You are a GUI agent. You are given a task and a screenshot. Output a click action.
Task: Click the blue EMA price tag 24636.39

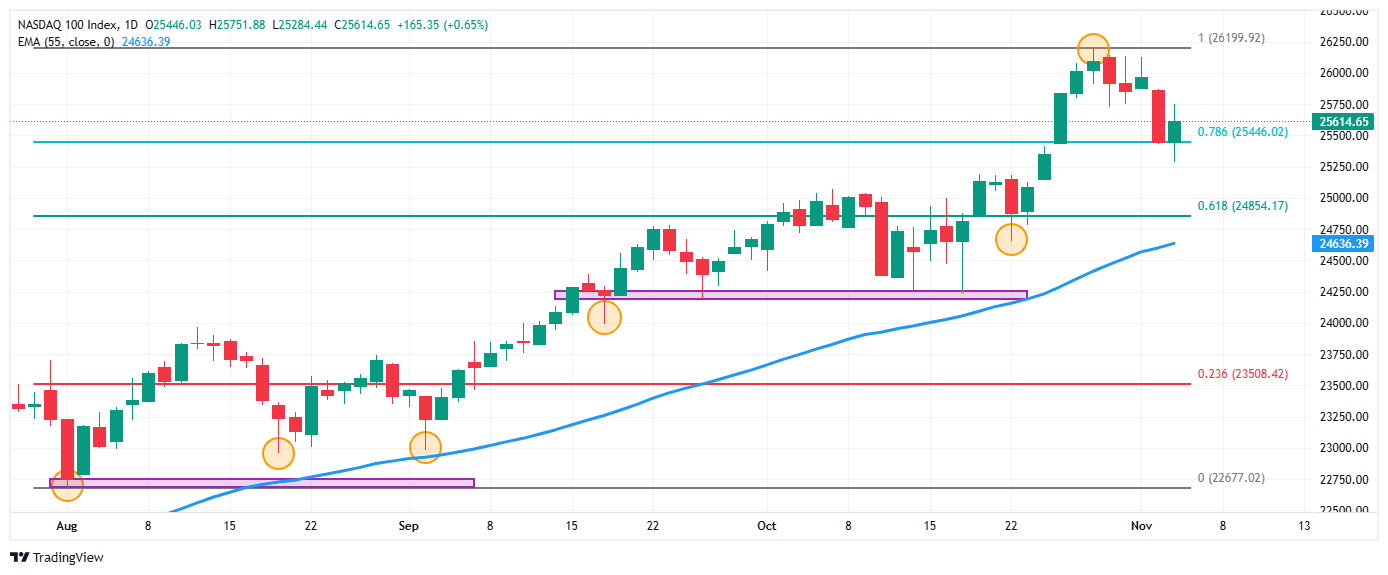coord(1343,243)
